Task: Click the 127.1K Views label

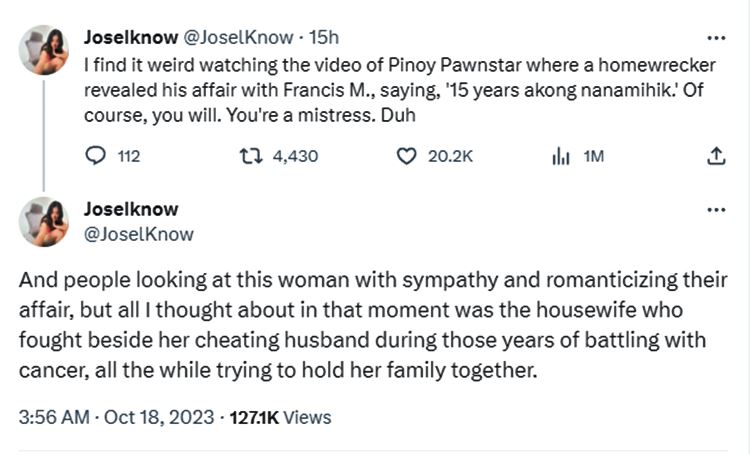Action: pos(283,417)
